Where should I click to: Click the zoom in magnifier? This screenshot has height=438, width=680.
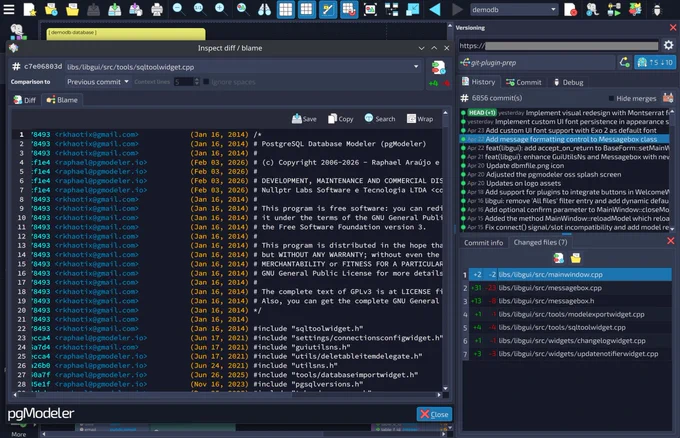tap(221, 9)
